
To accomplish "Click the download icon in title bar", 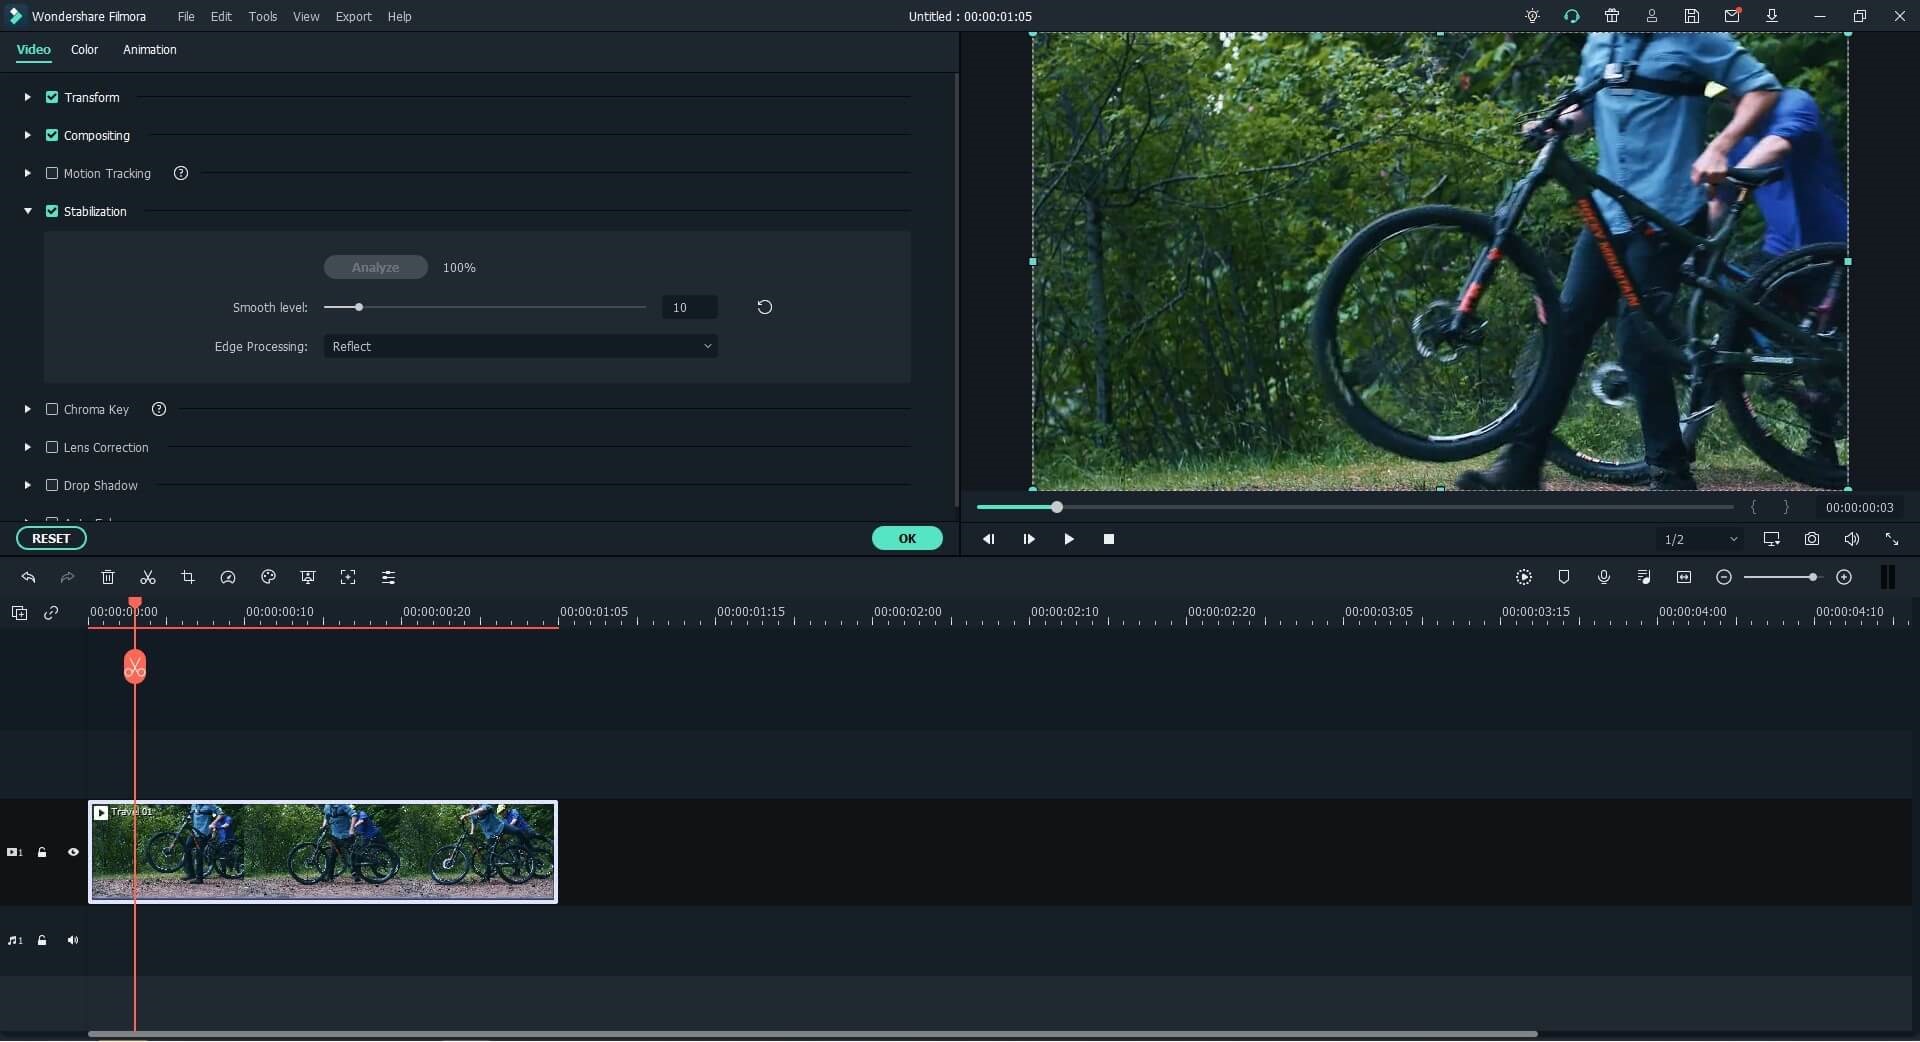I will [1772, 16].
